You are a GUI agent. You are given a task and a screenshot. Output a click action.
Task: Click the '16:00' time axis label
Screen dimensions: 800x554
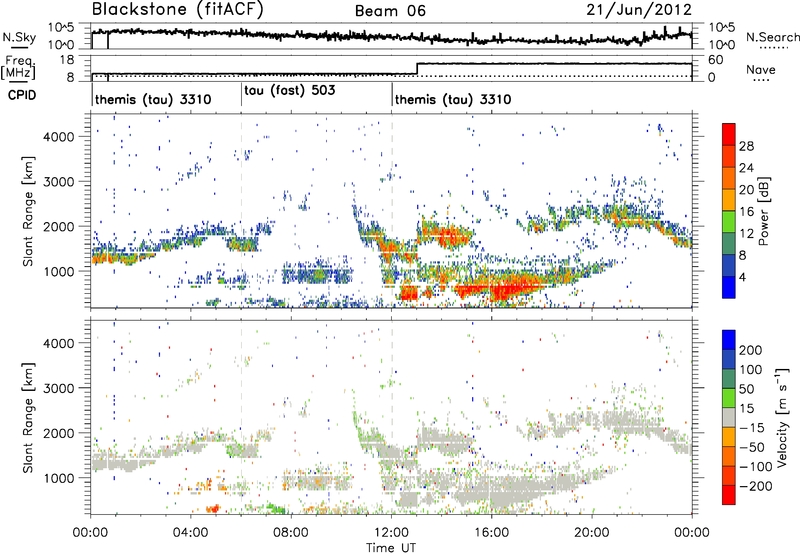(x=491, y=533)
